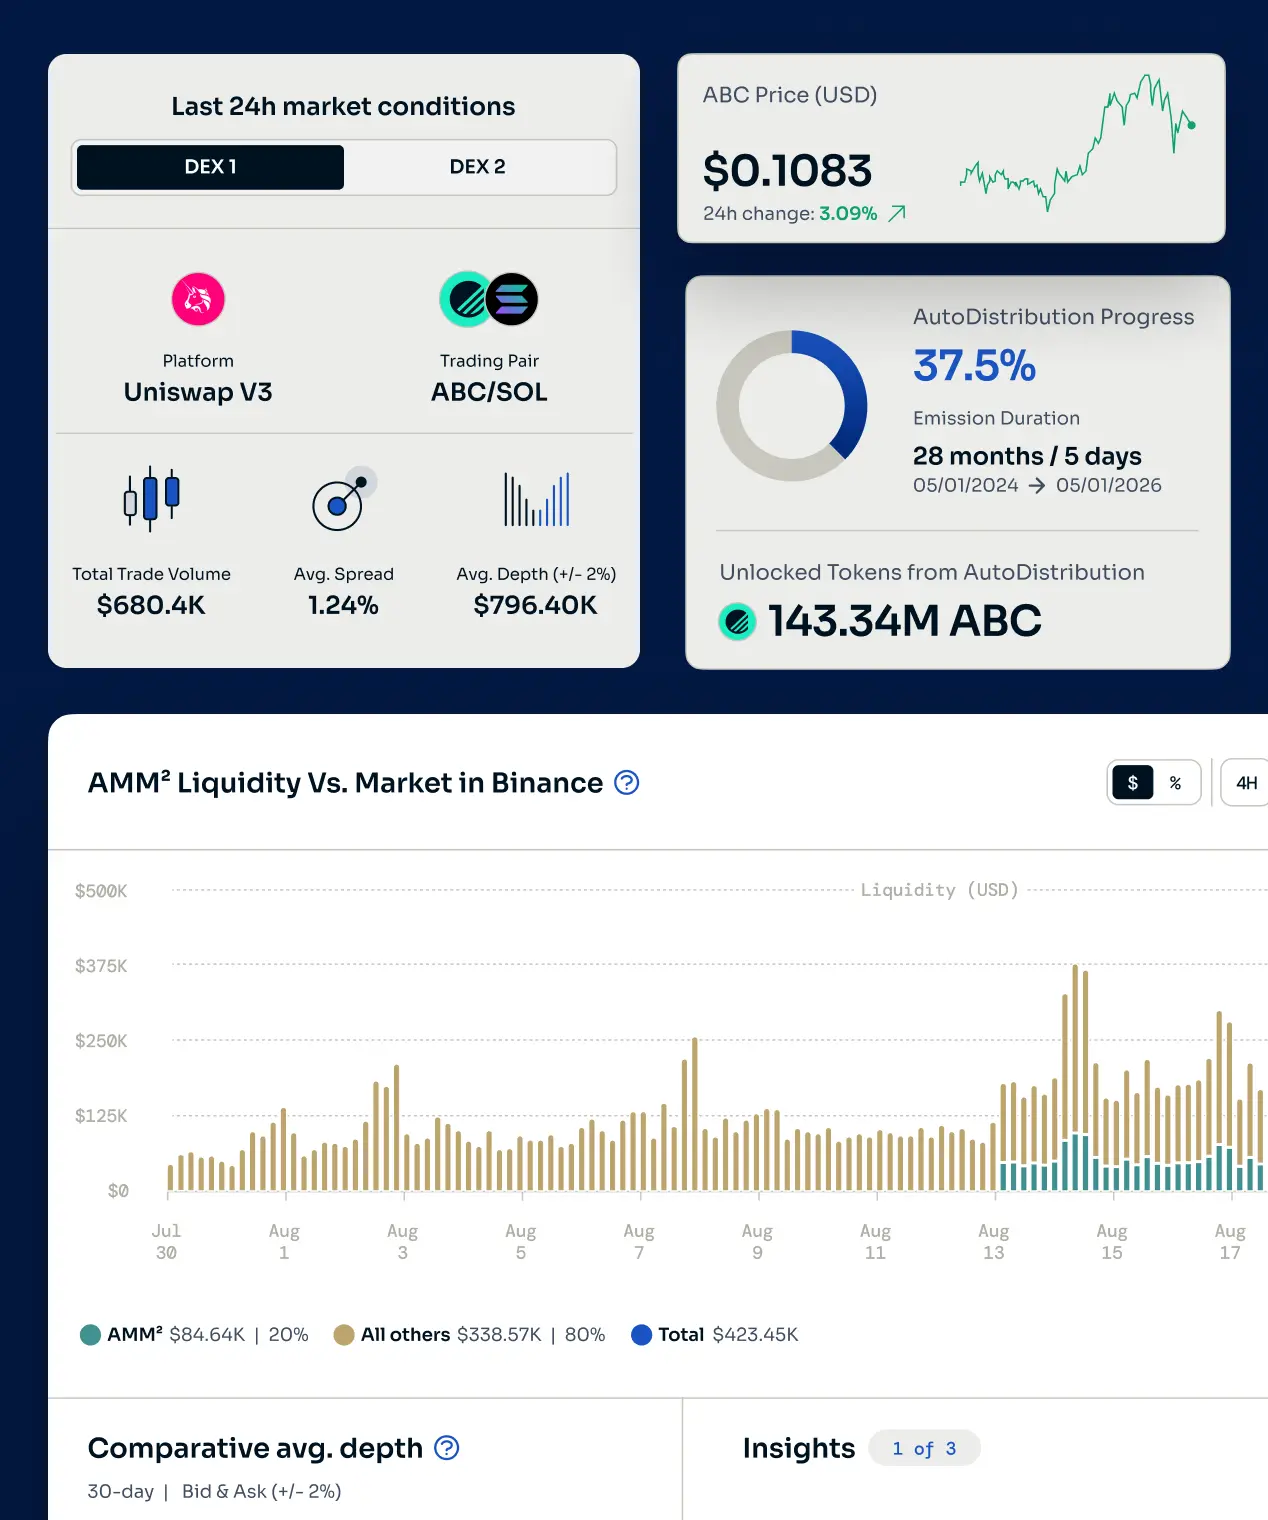The height and width of the screenshot is (1520, 1268).
Task: Open the 4H timeframe selector
Action: pos(1246,783)
